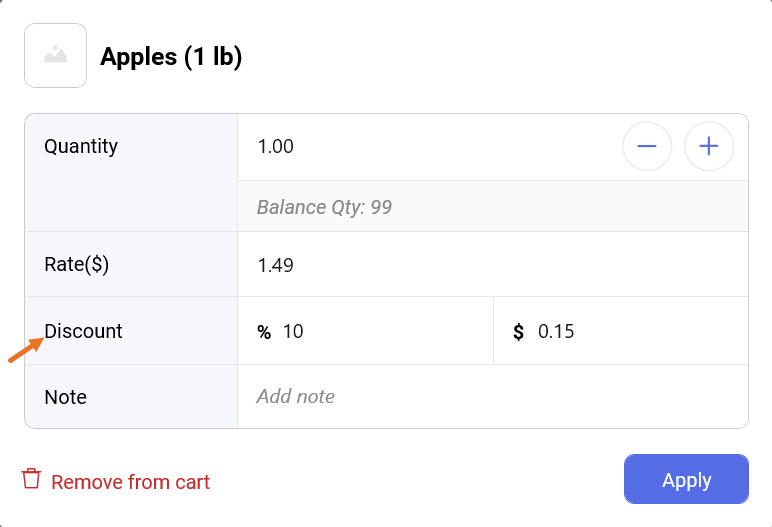772x527 pixels.
Task: Click the Note label
Action: pos(65,397)
